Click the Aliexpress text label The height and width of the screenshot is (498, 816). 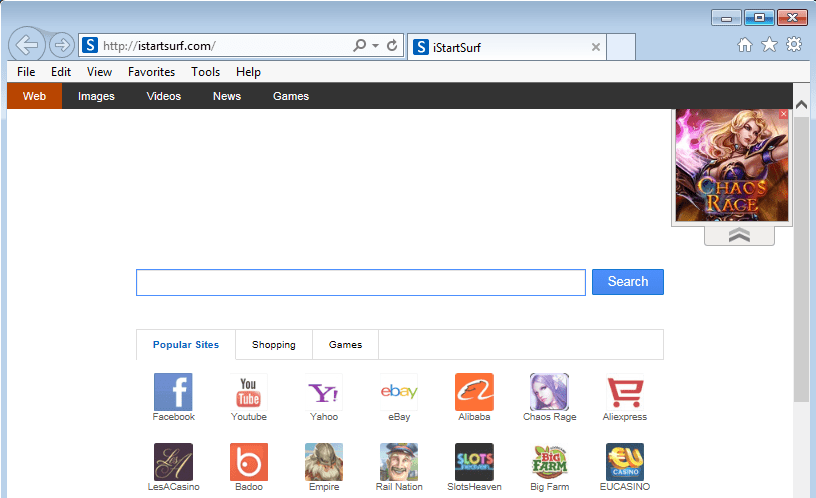624,417
